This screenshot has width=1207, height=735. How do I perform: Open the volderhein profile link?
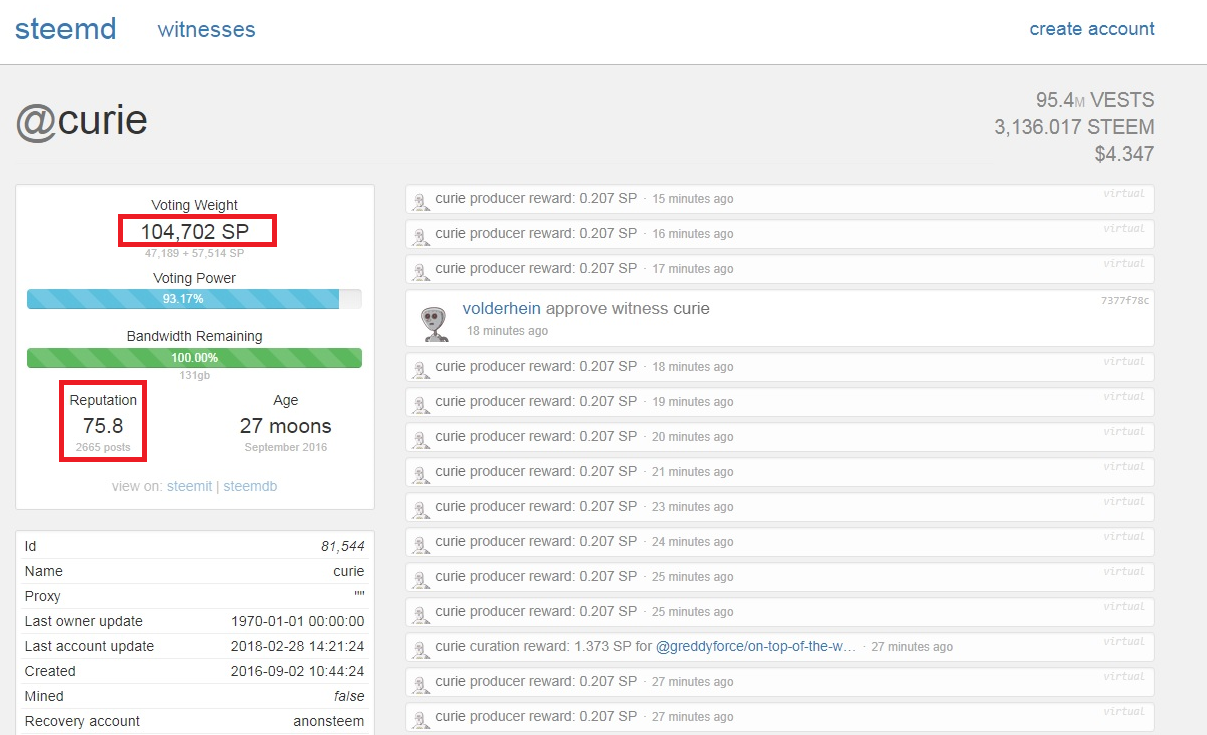tap(502, 309)
